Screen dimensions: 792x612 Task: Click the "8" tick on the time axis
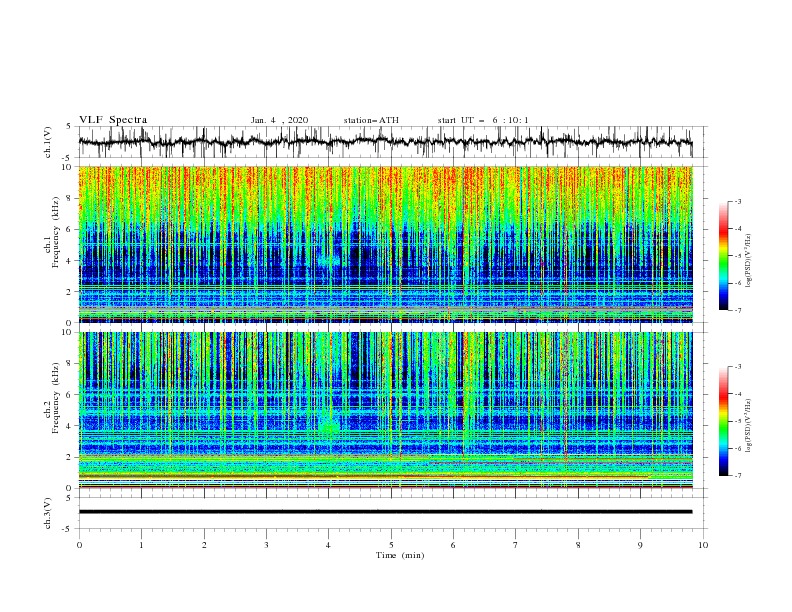coord(578,545)
